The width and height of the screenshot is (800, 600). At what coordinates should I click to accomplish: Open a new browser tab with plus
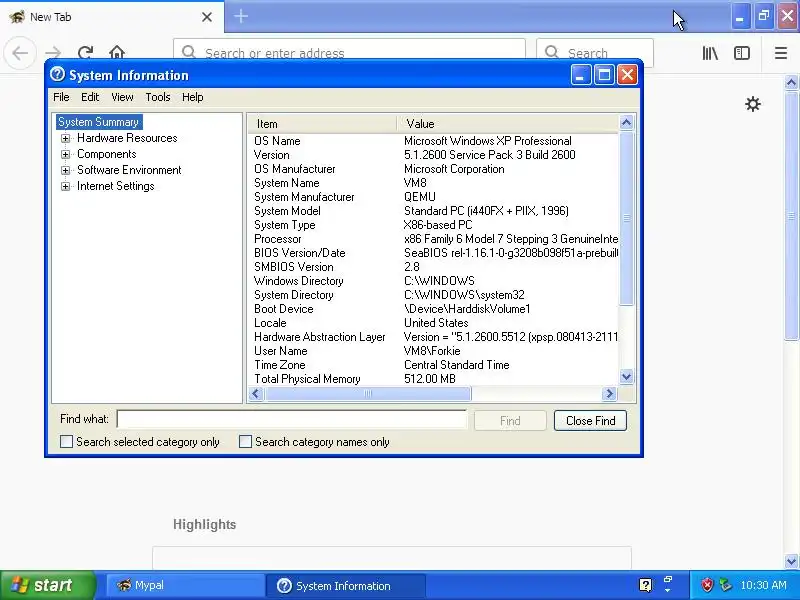(241, 16)
